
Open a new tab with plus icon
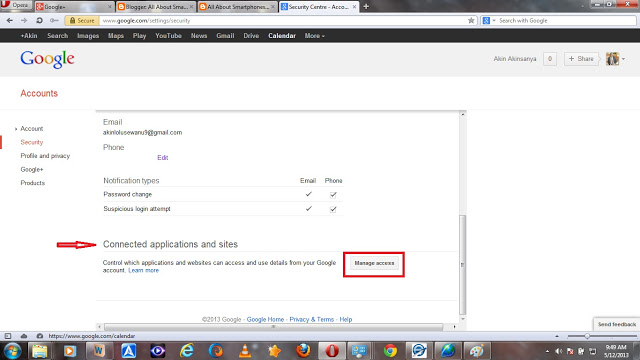(x=366, y=7)
